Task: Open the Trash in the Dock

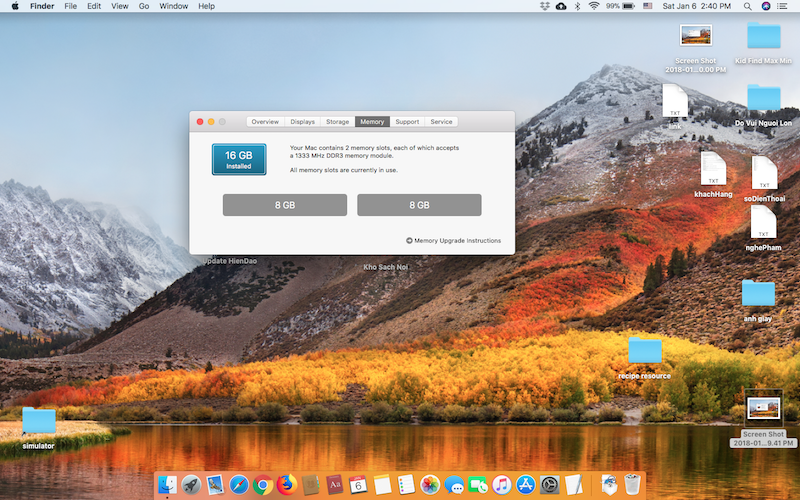Action: pyautogui.click(x=633, y=485)
